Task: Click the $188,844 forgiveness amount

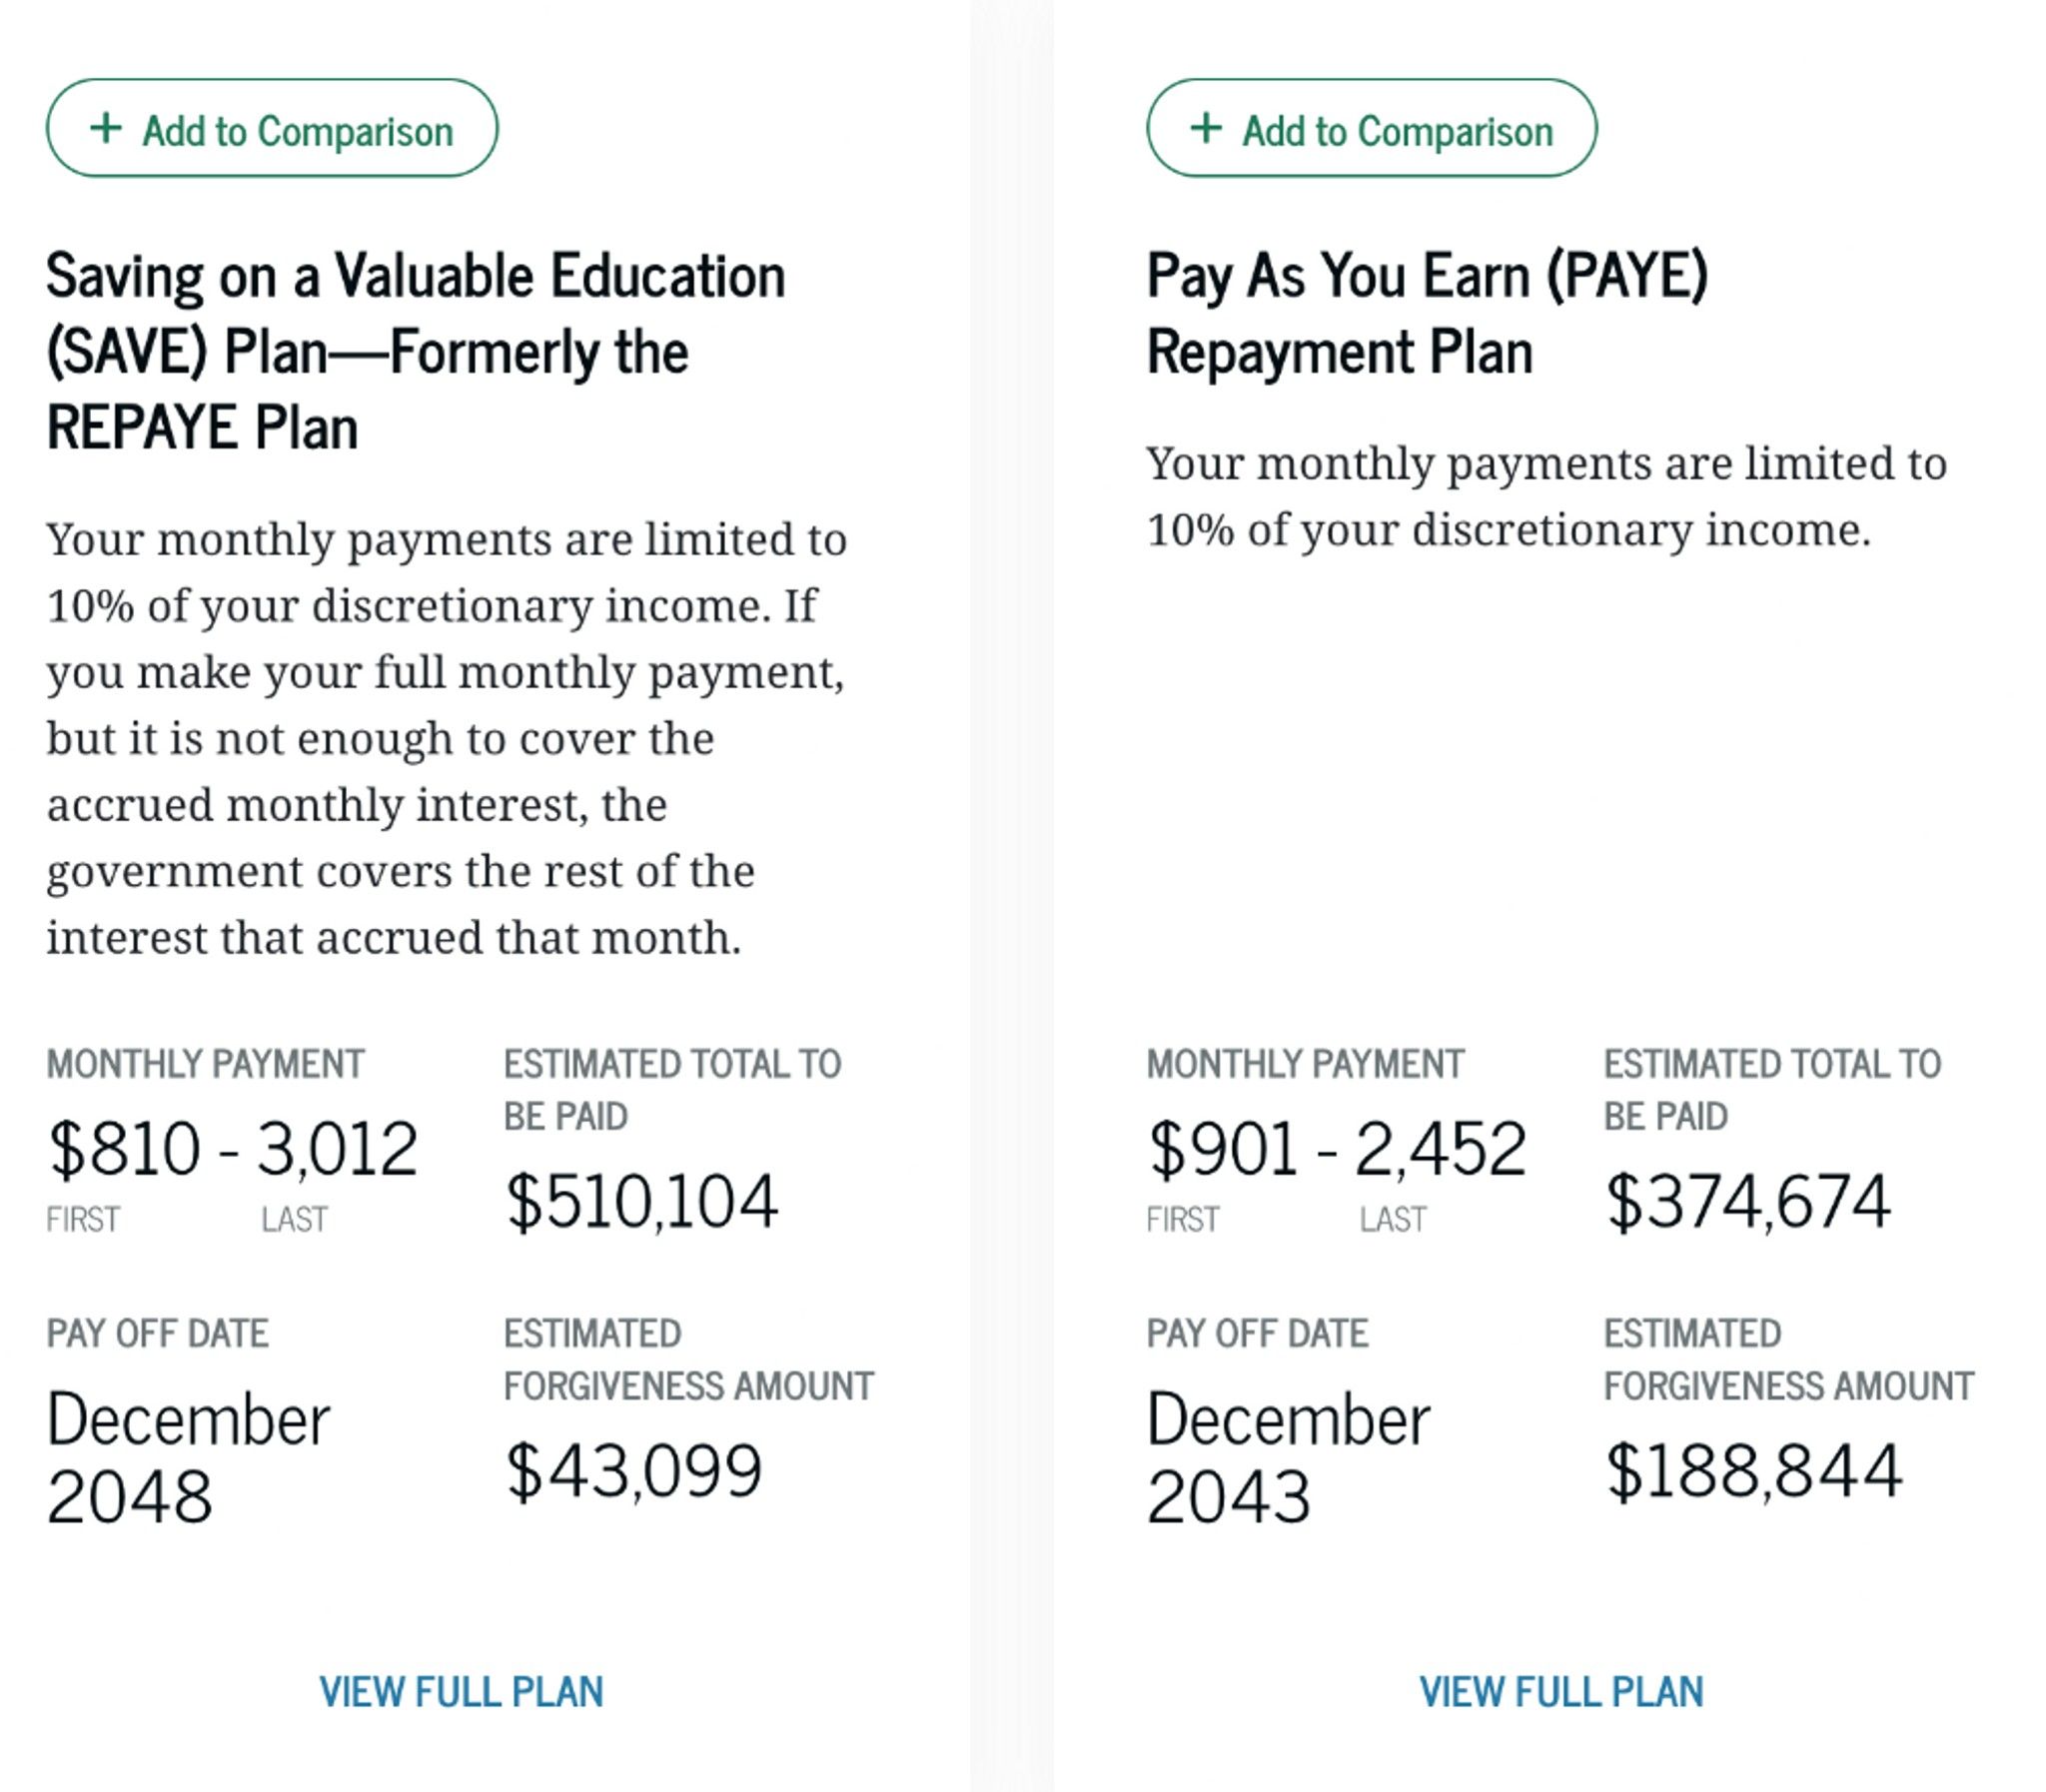Action: 1753,1471
